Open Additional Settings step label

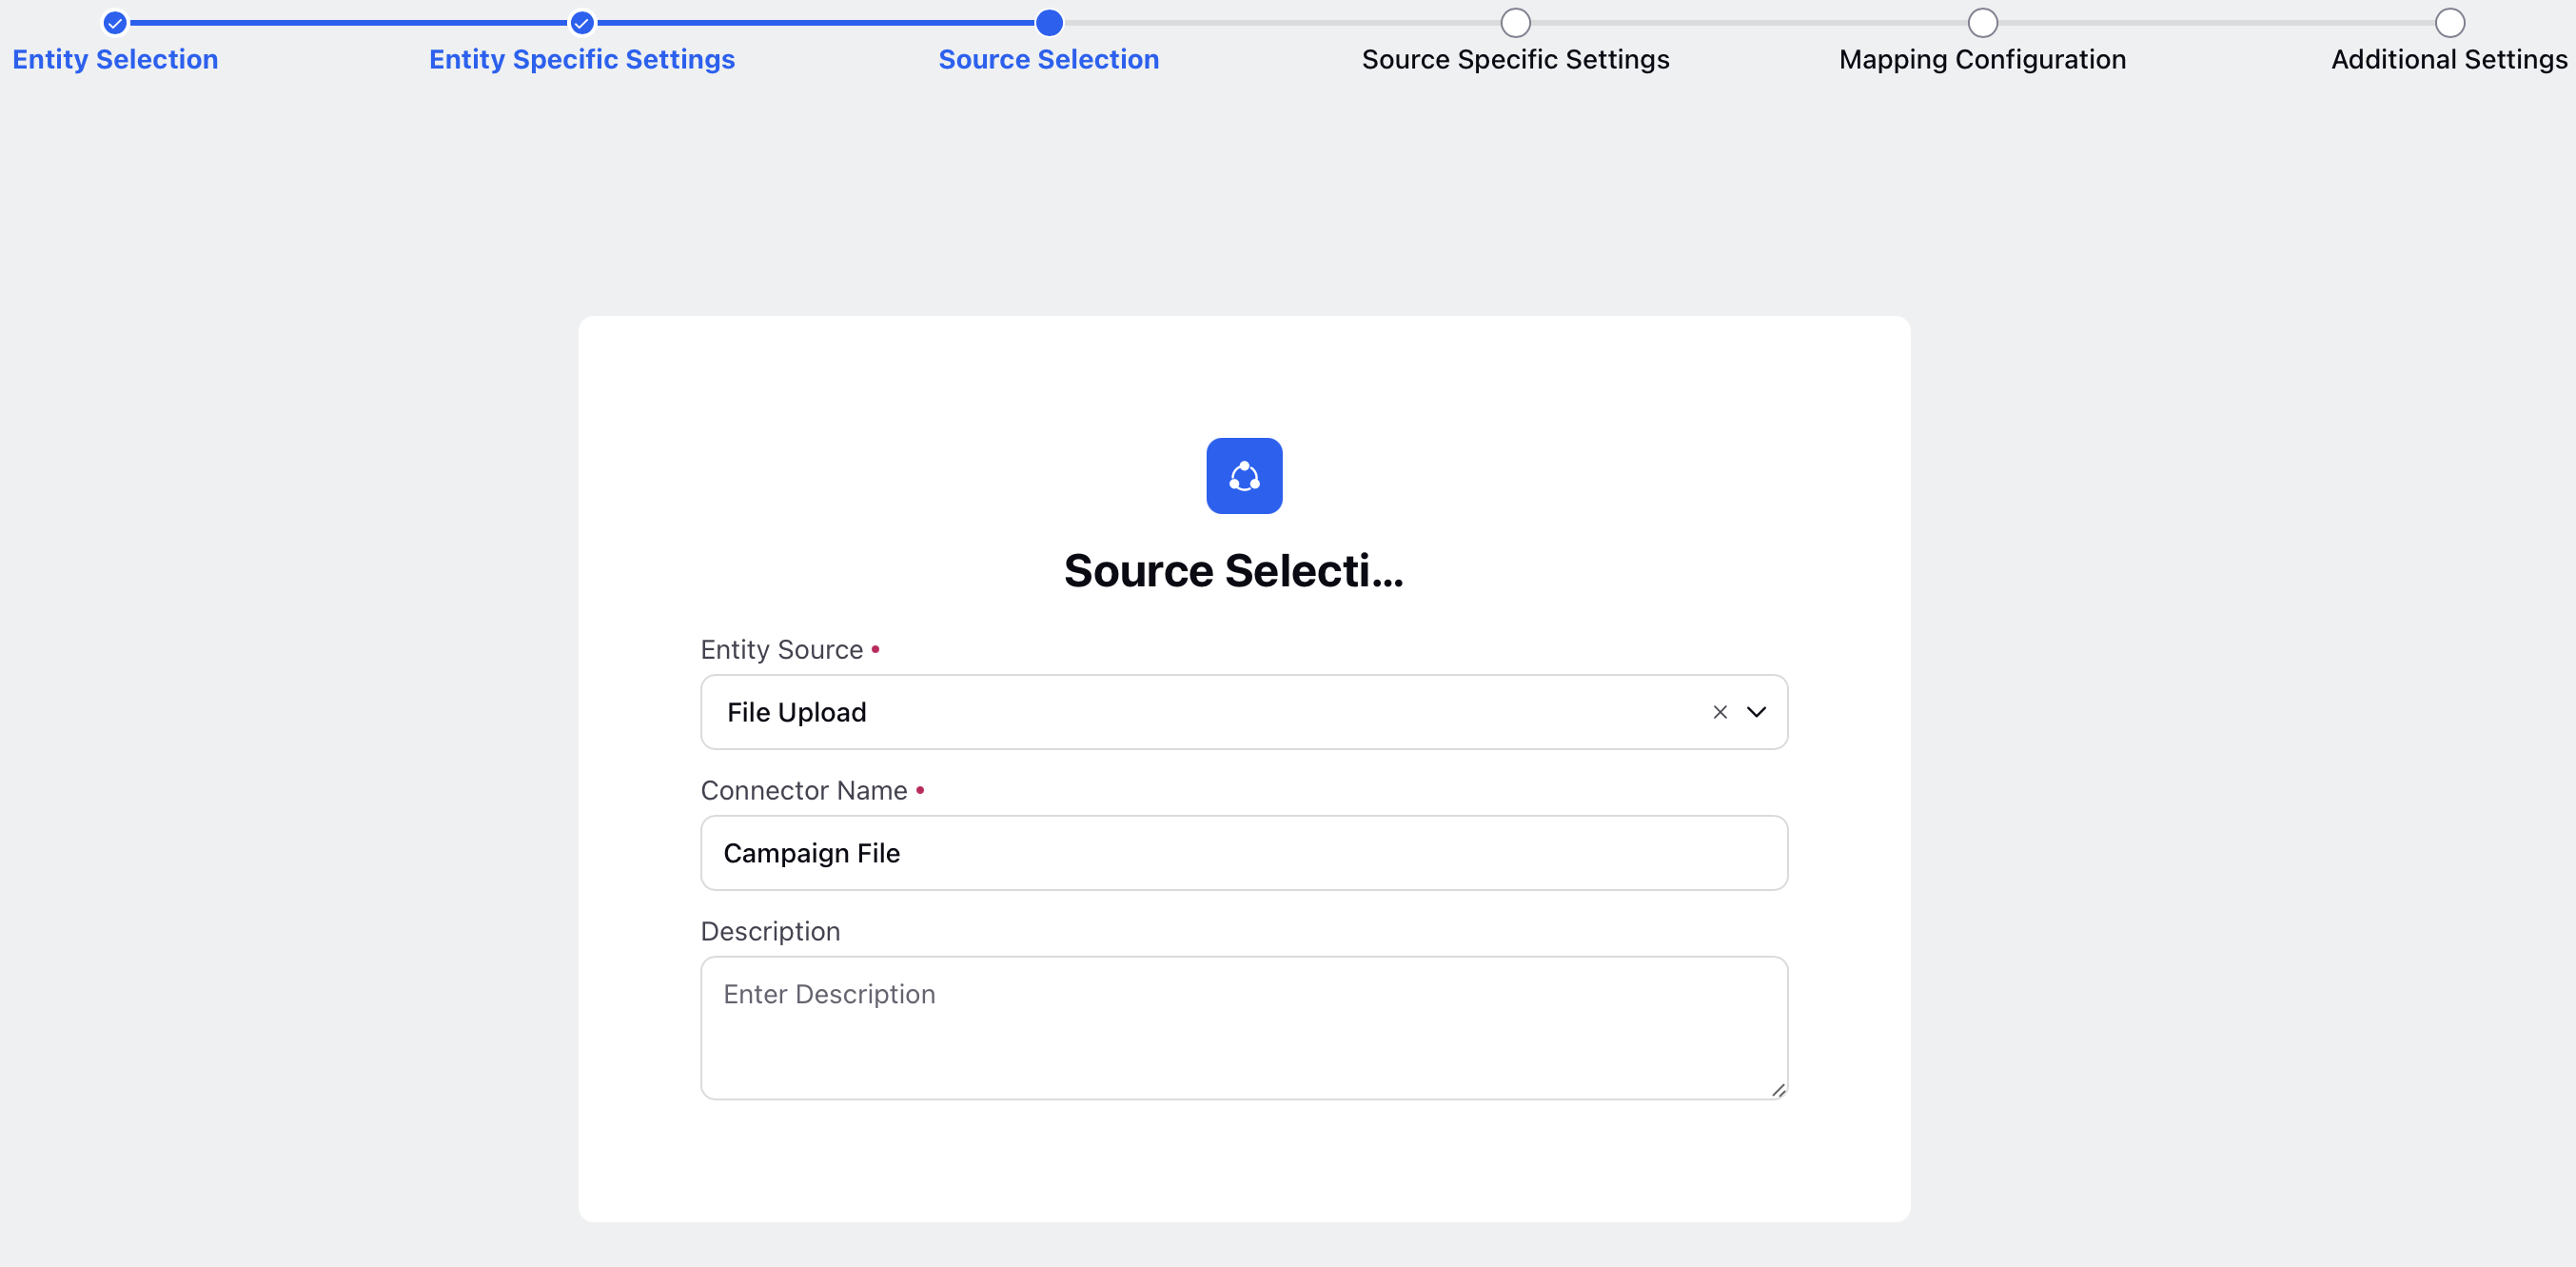tap(2450, 60)
